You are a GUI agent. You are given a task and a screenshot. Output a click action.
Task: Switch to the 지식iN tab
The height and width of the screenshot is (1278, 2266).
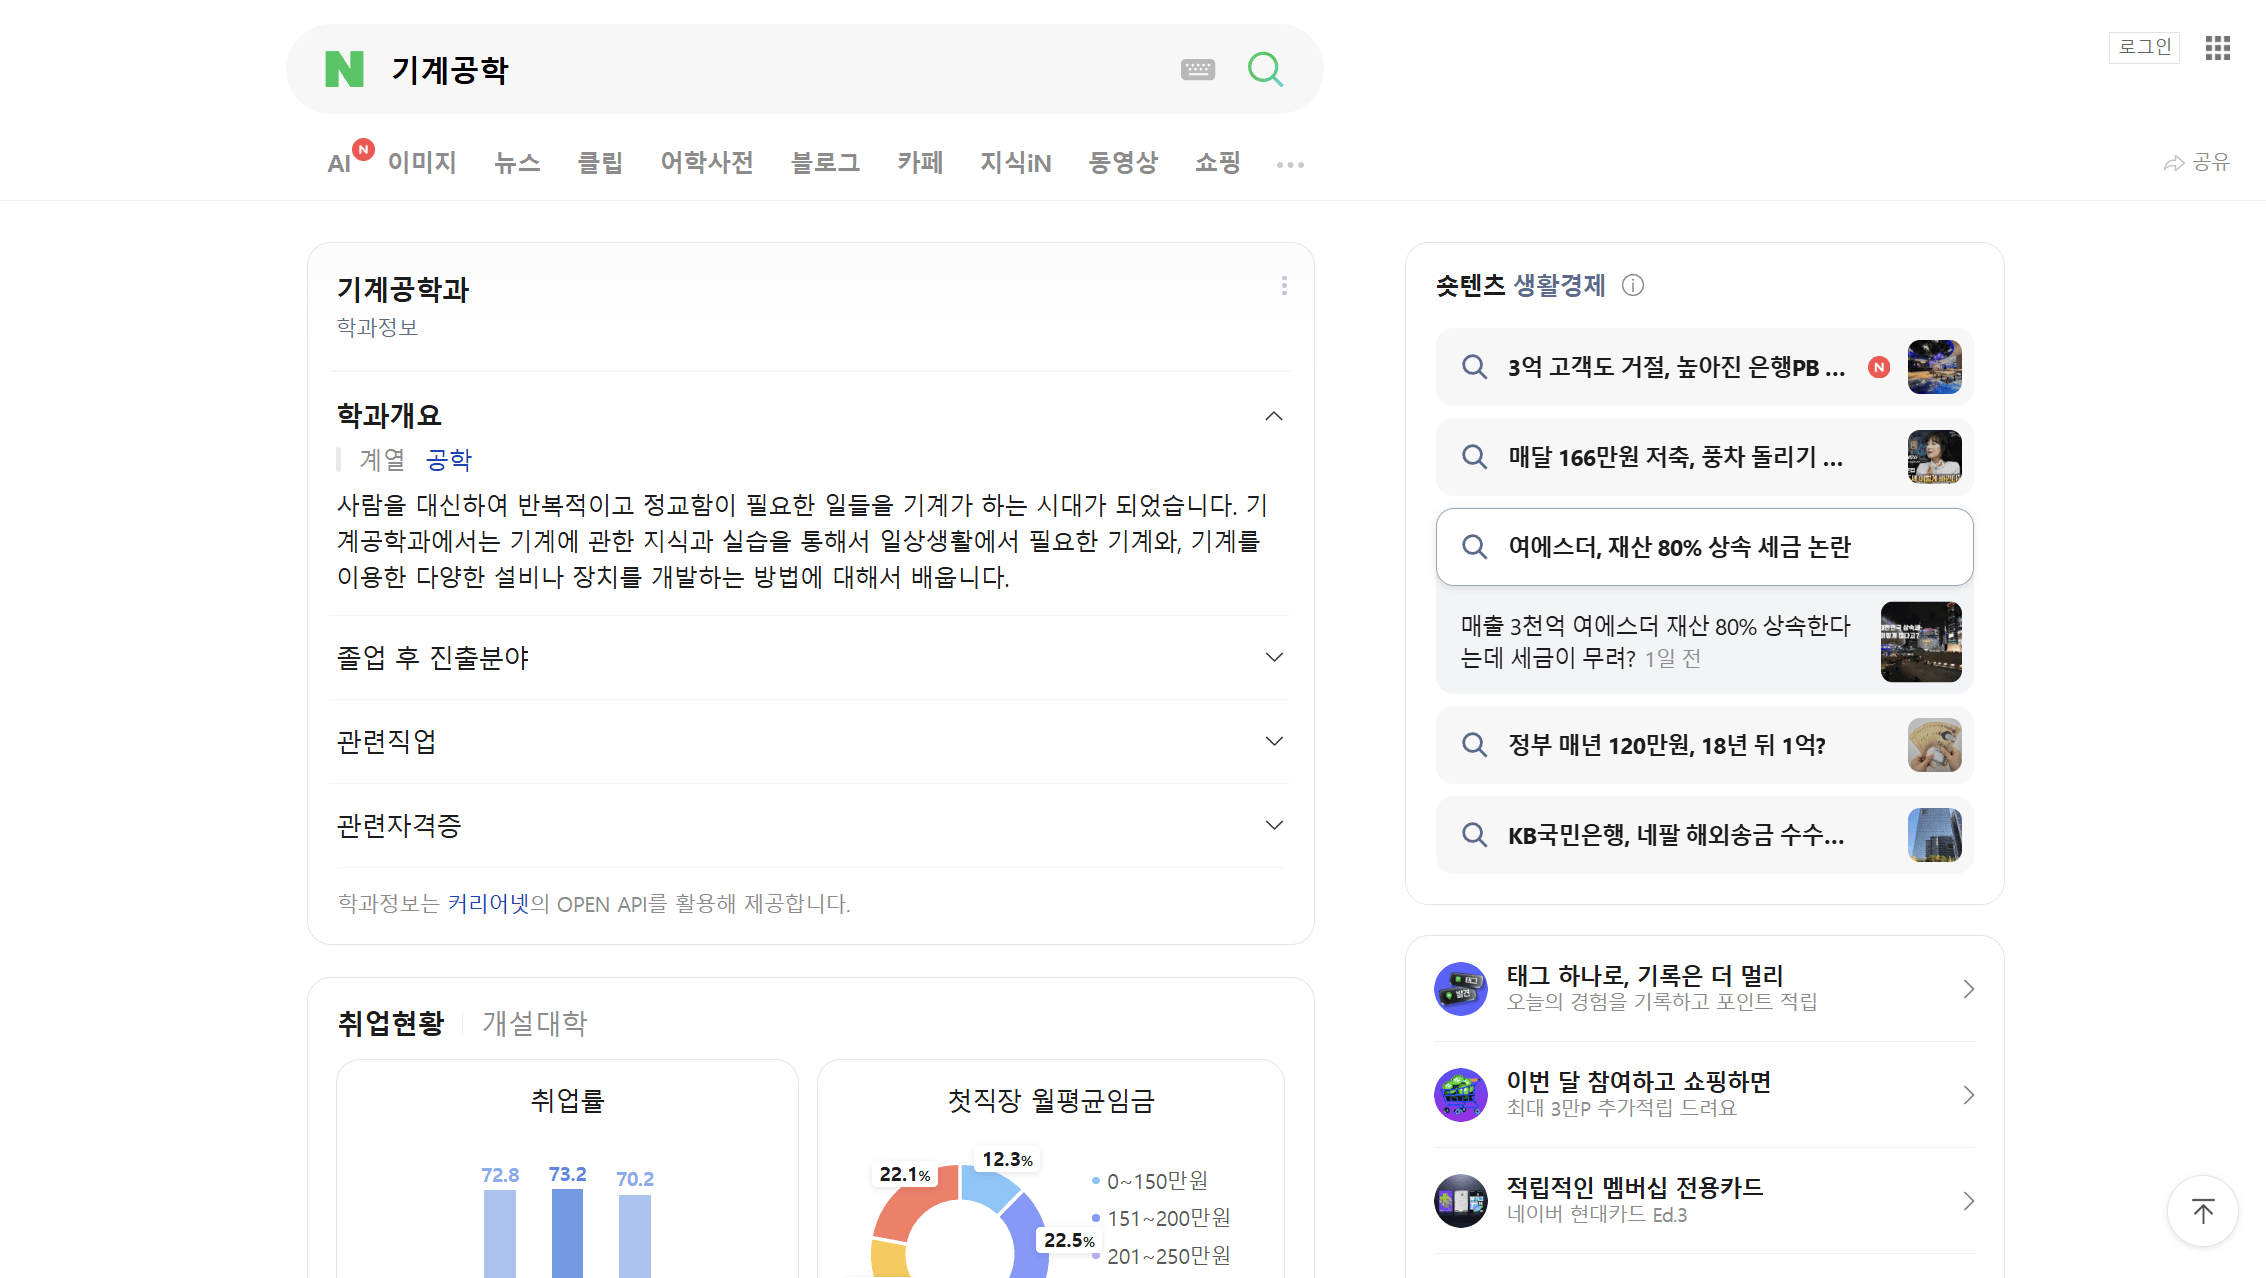[1015, 162]
